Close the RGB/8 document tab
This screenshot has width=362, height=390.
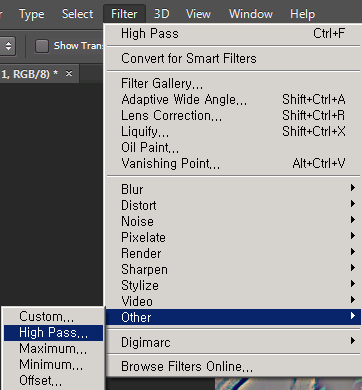point(69,73)
